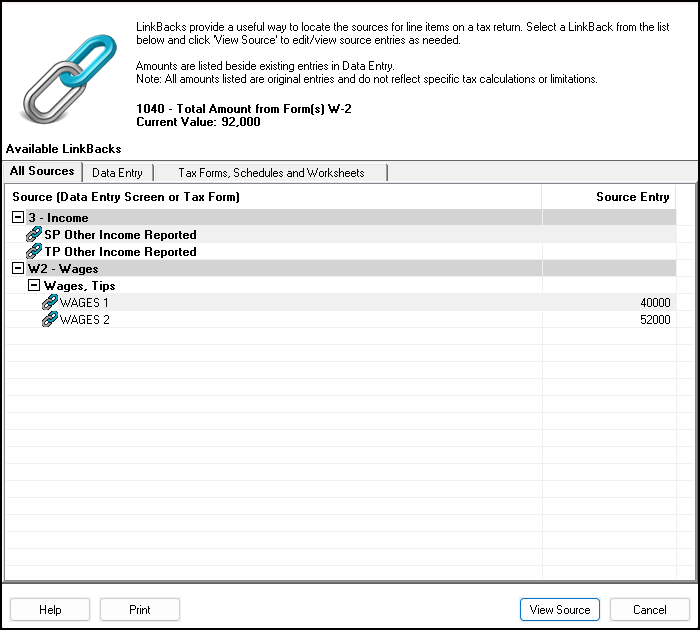Viewport: 700px width, 630px height.
Task: Collapse the Wages, Tips subgroup
Action: pos(34,286)
